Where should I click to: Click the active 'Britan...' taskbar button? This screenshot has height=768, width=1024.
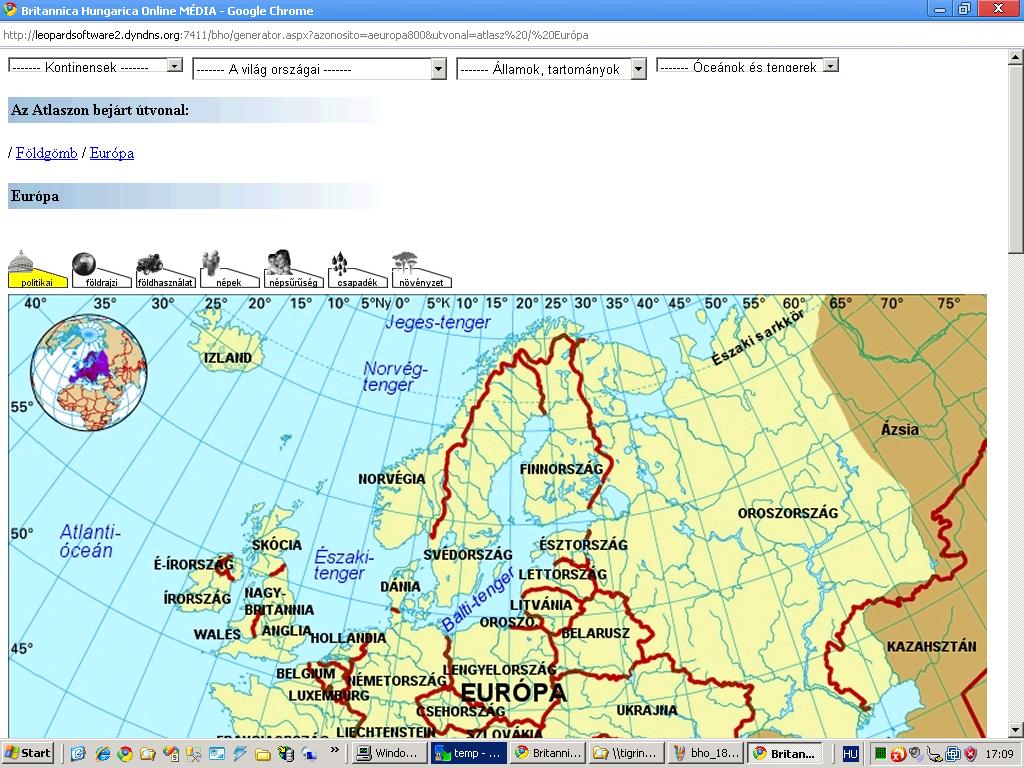tap(786, 753)
